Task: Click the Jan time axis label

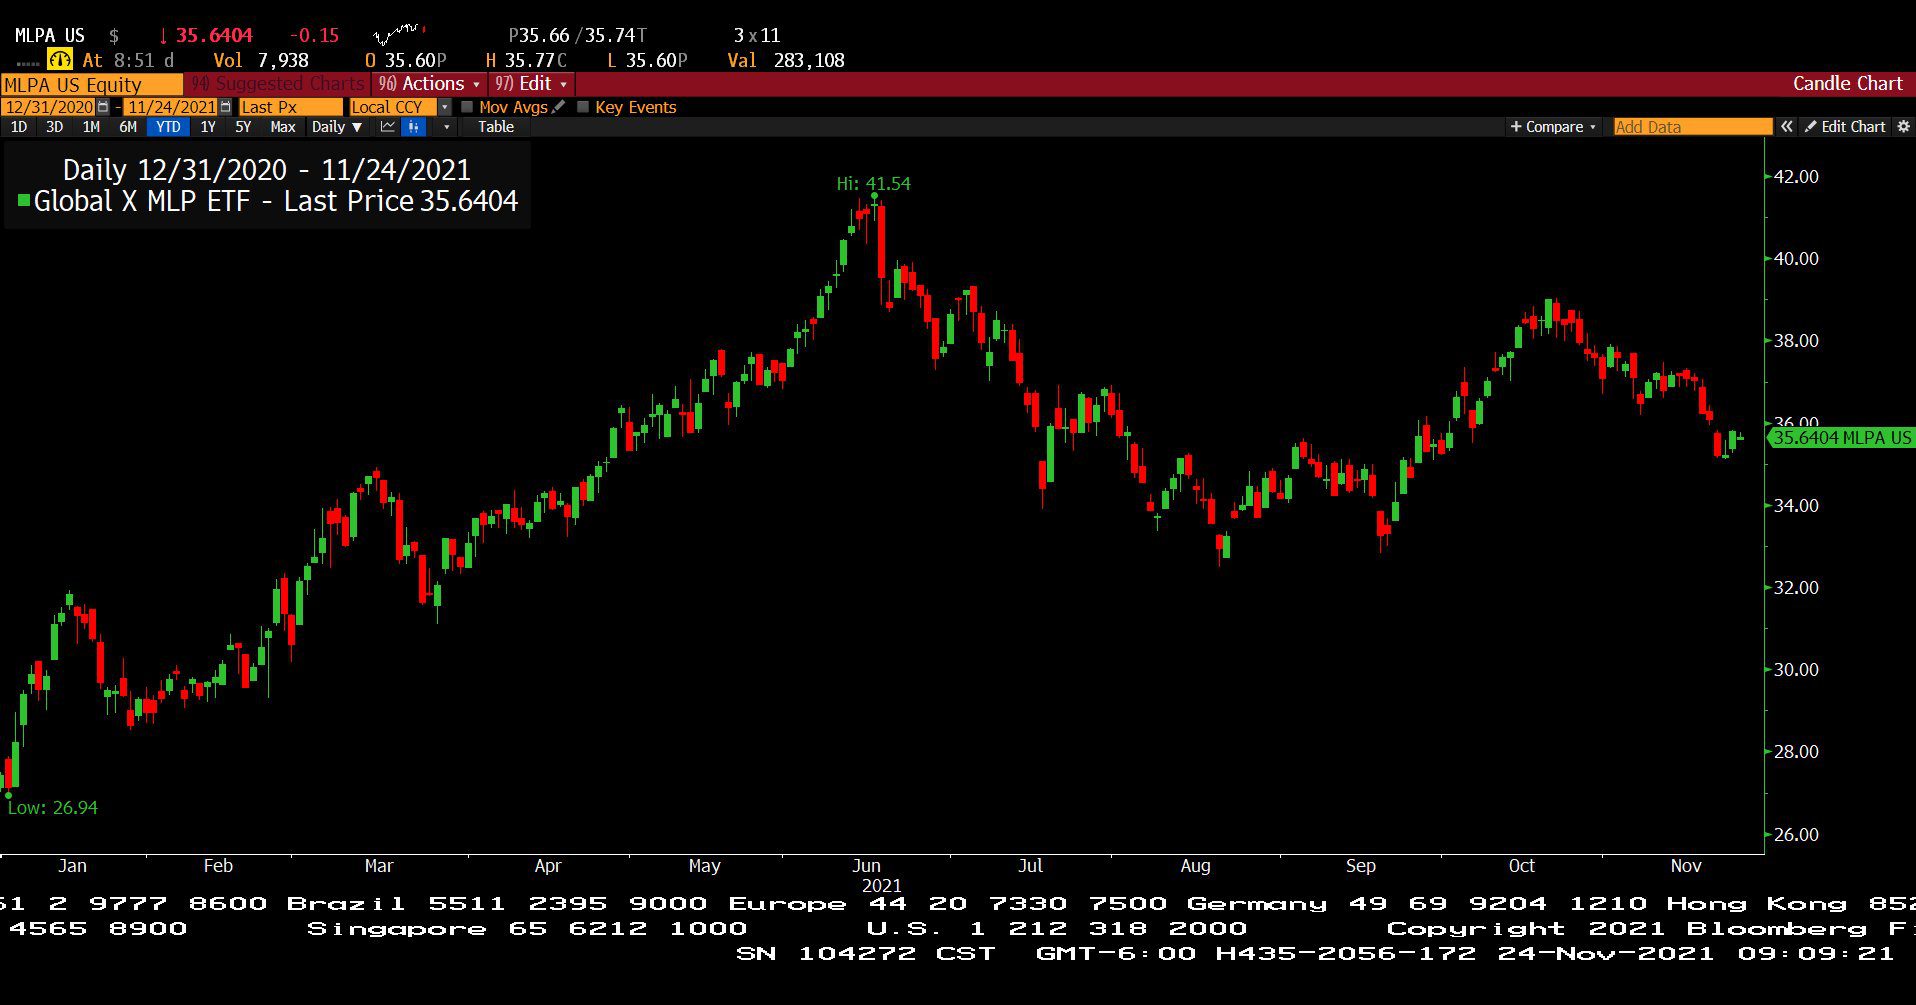Action: tap(72, 866)
